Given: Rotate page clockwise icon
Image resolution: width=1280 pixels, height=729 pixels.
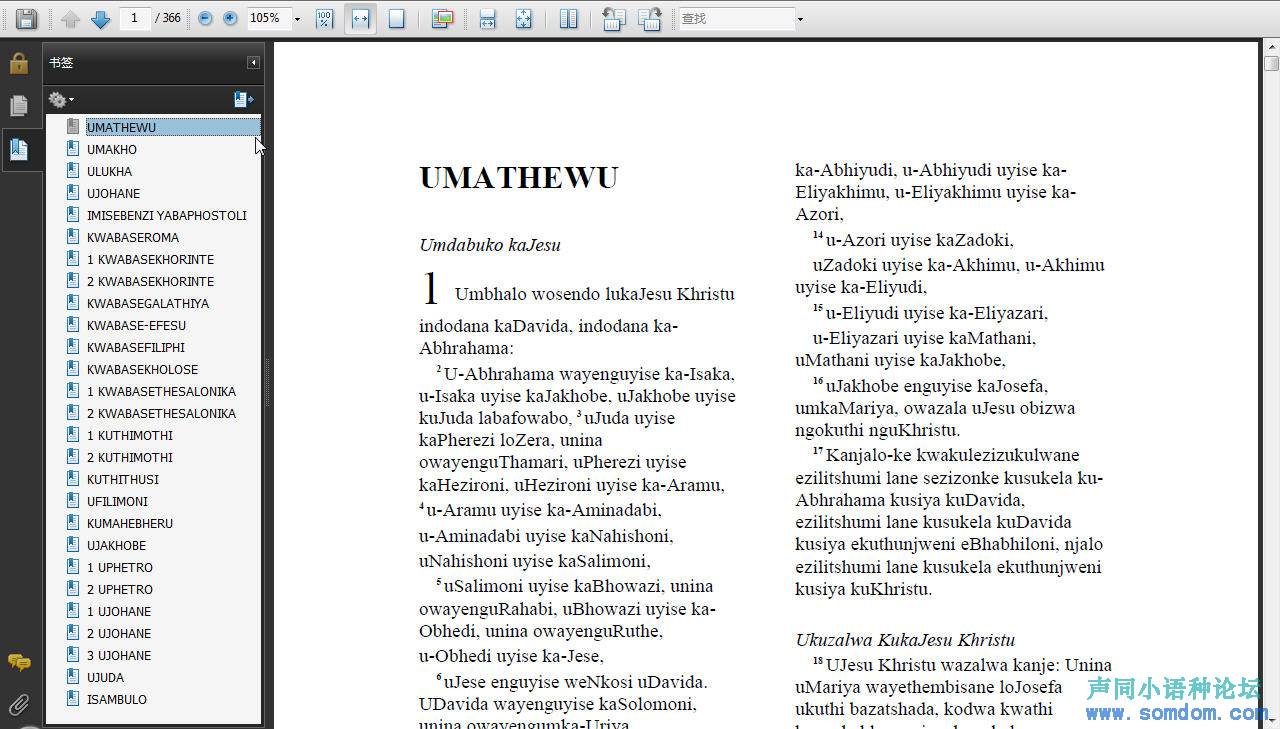Looking at the screenshot, I should (649, 19).
